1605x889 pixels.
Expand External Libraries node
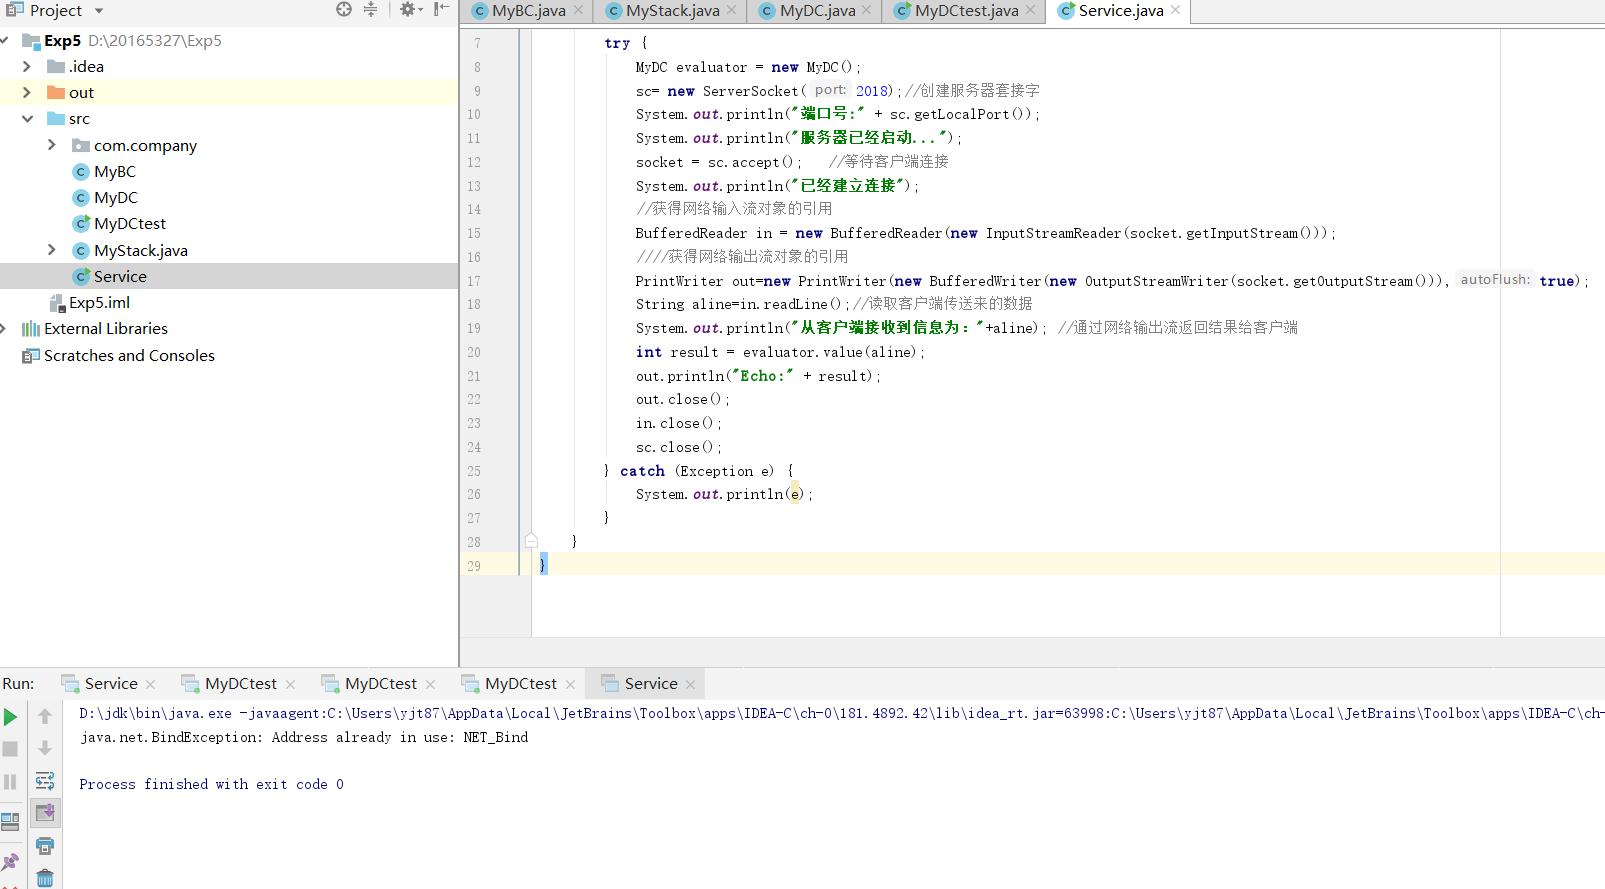pos(3,328)
